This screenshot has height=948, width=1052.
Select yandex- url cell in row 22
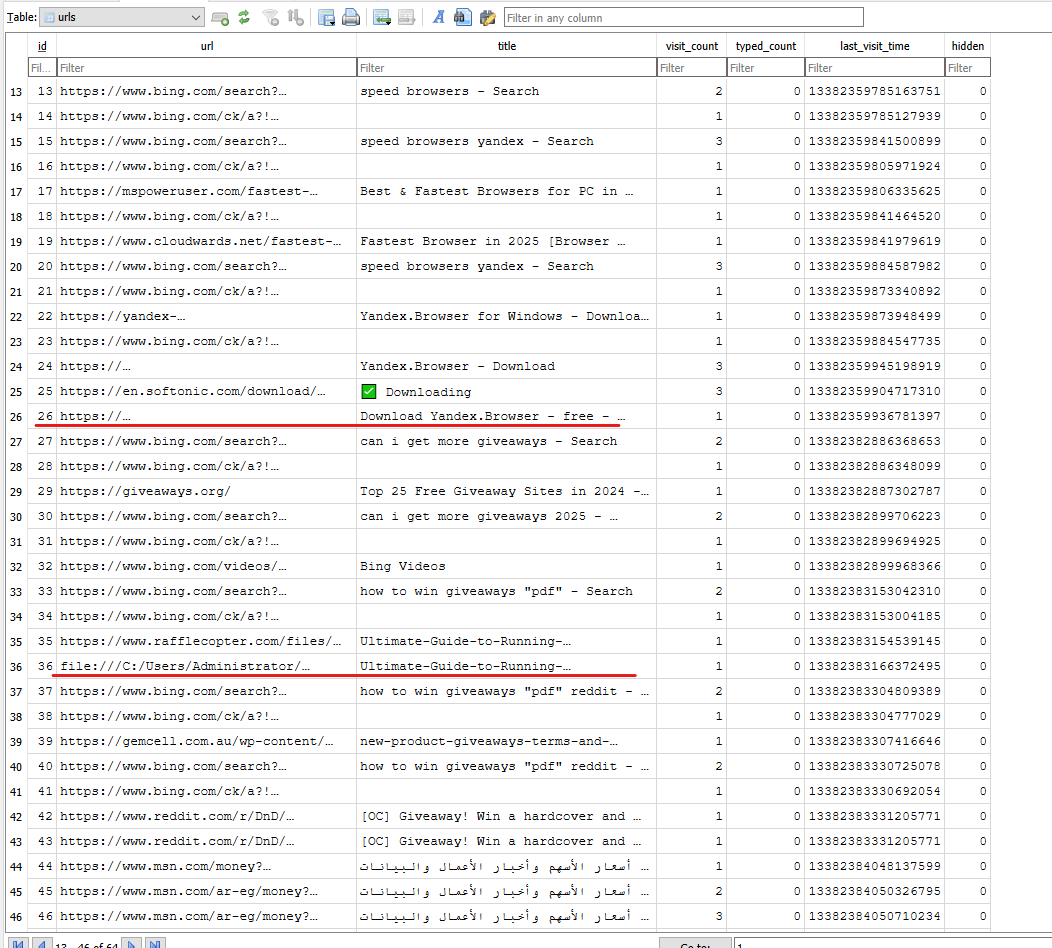coord(207,316)
